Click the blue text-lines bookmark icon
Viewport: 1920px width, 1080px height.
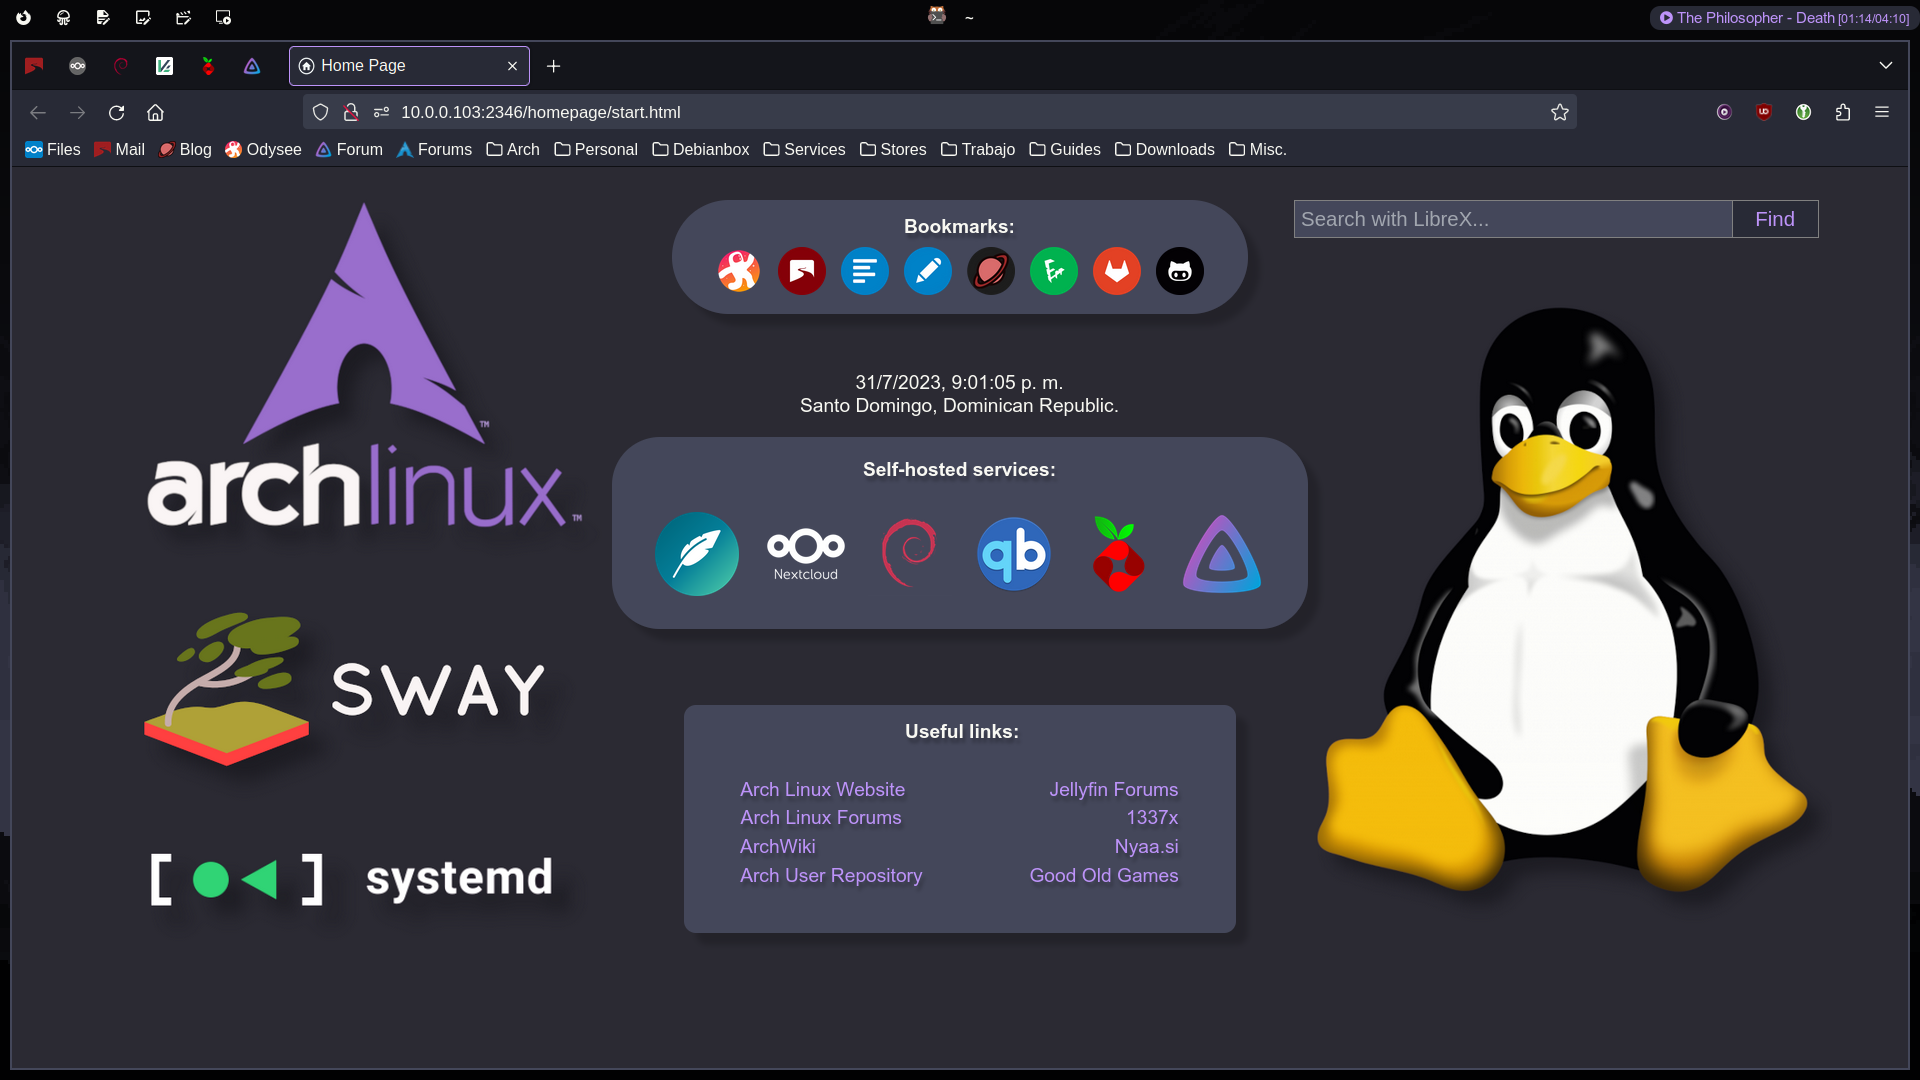tap(865, 271)
